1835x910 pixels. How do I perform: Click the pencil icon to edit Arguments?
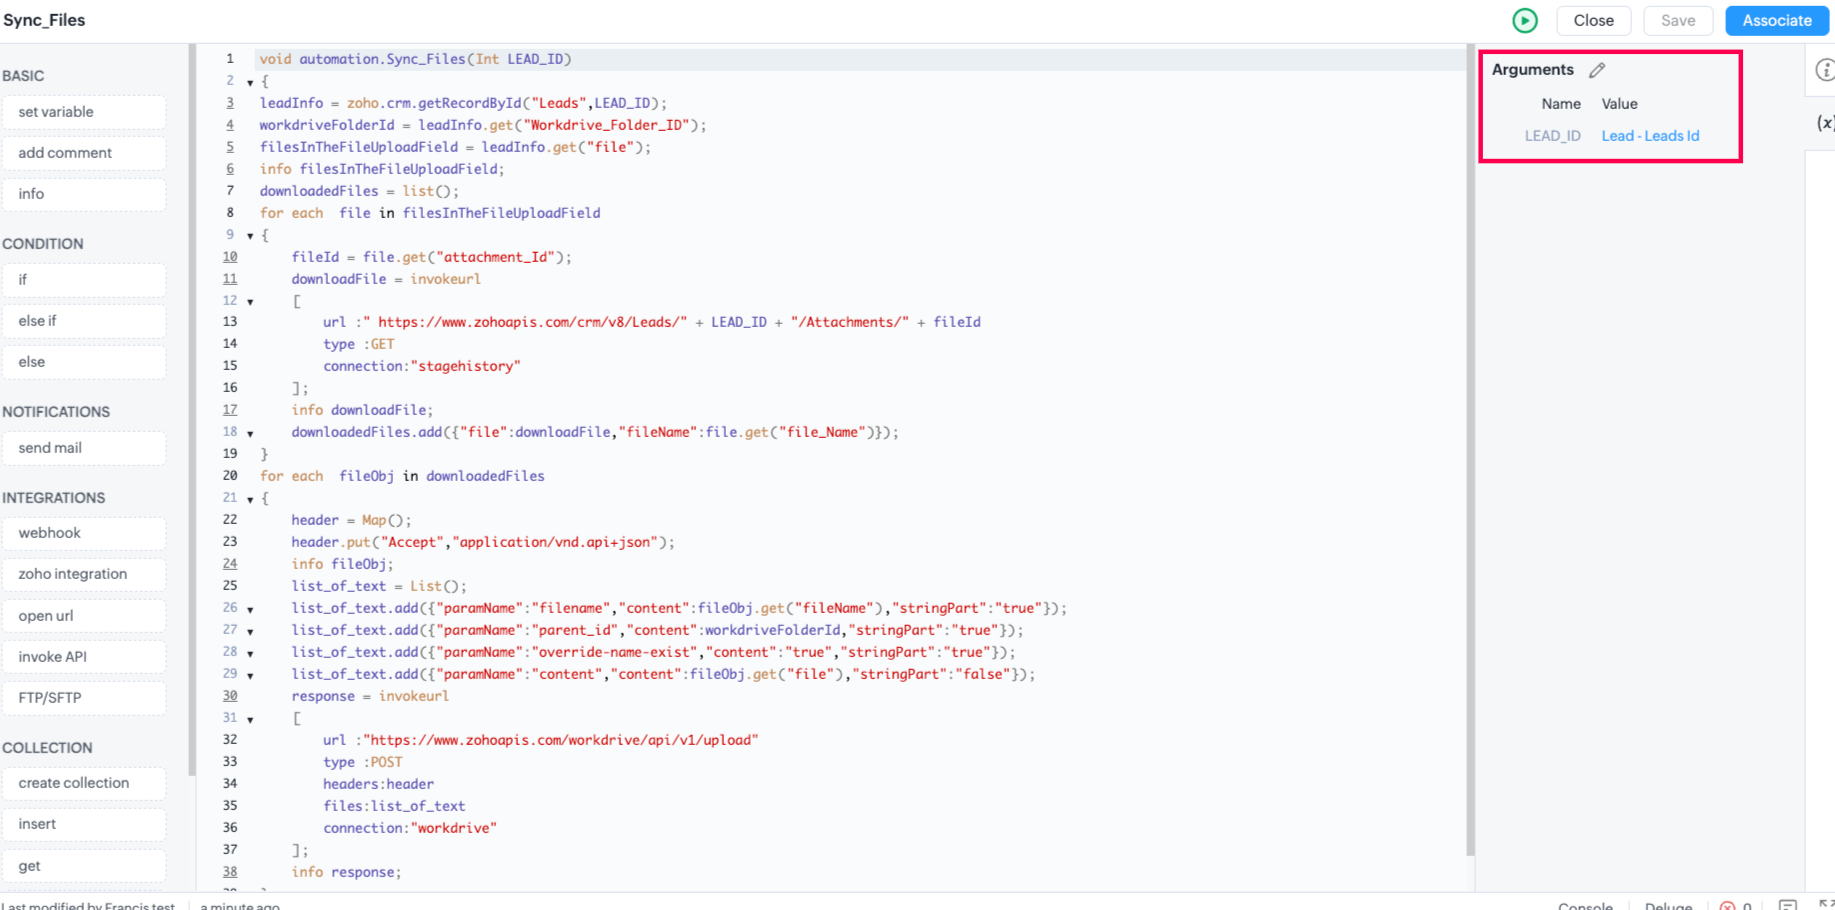point(1597,70)
